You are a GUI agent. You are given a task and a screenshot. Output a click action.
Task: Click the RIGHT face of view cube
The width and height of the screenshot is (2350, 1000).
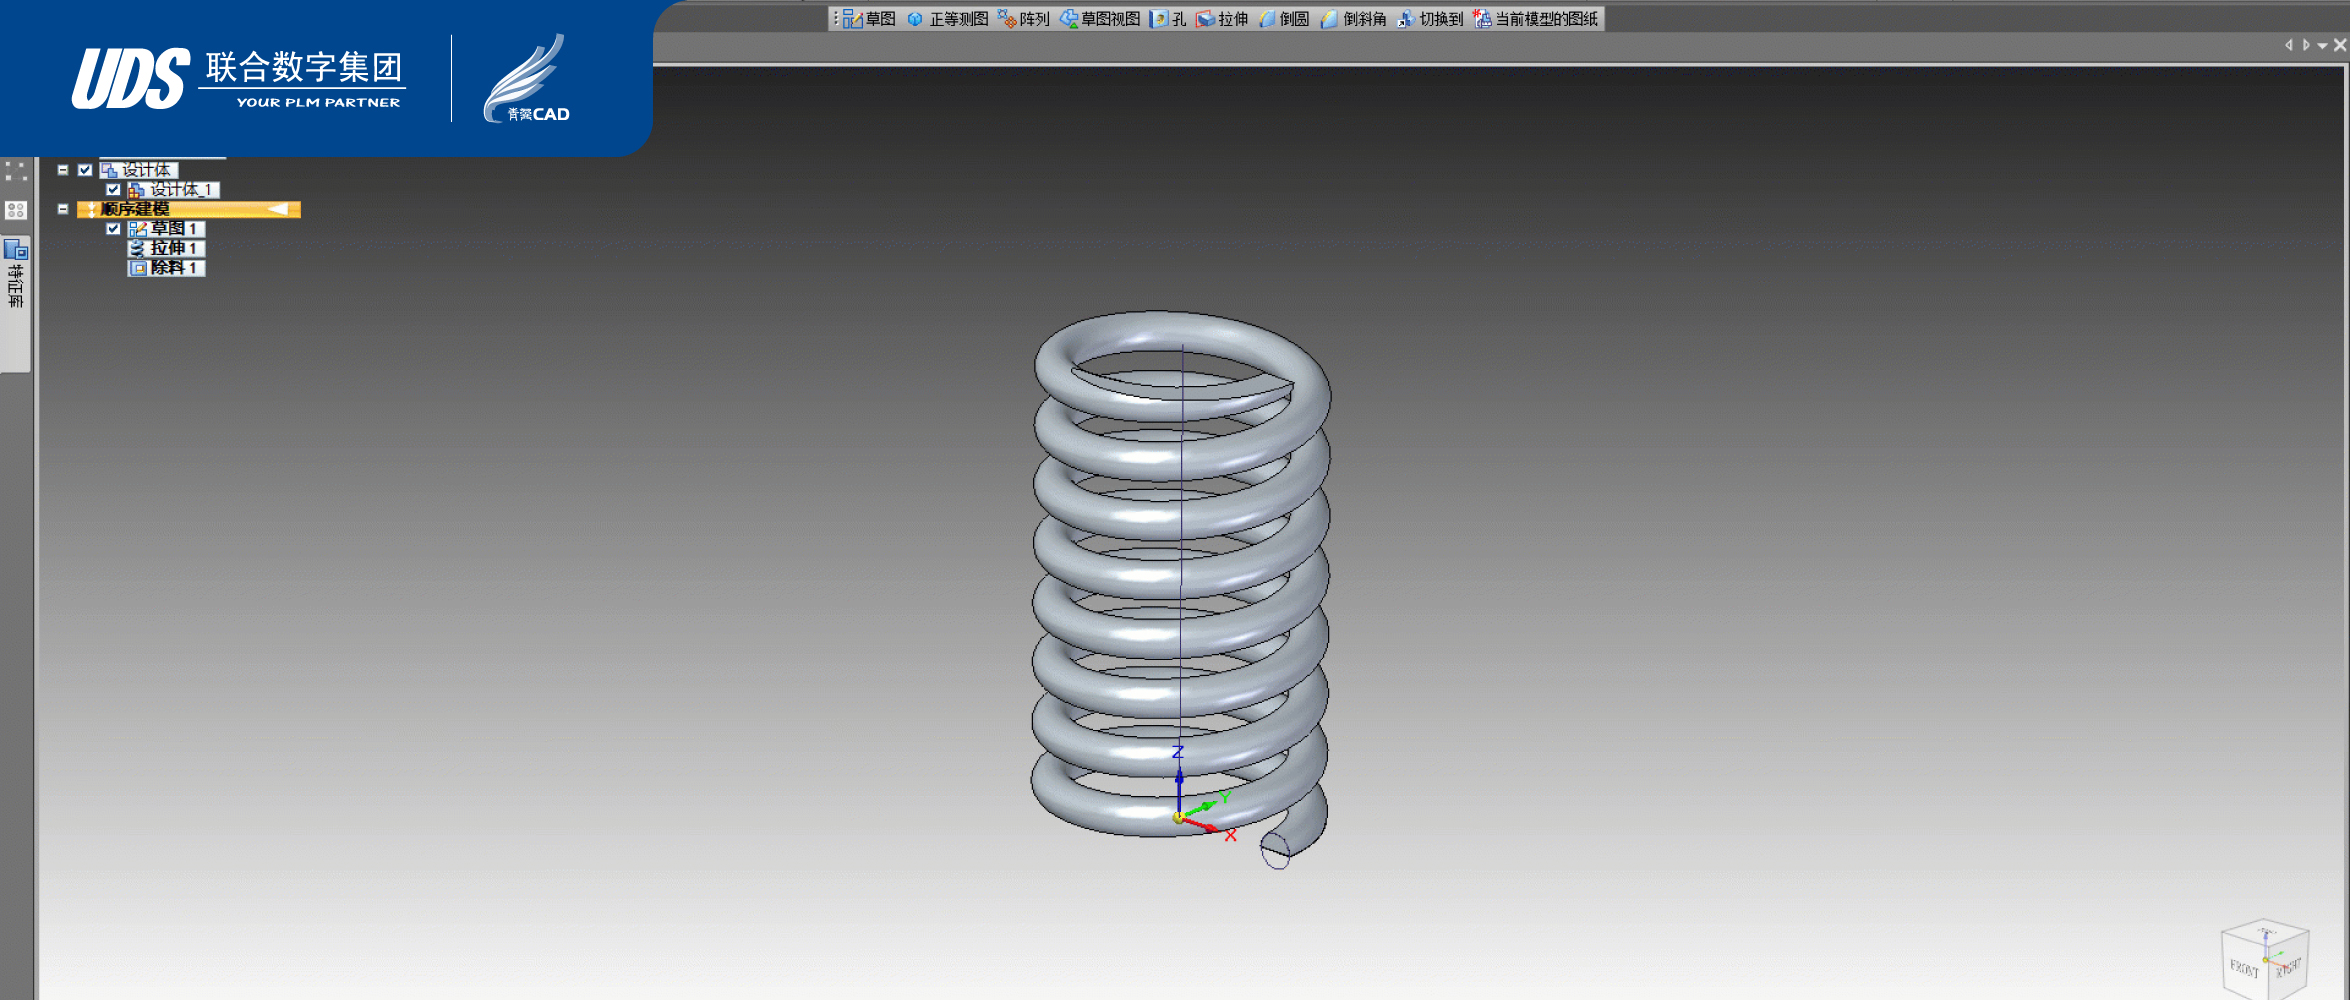click(2288, 967)
